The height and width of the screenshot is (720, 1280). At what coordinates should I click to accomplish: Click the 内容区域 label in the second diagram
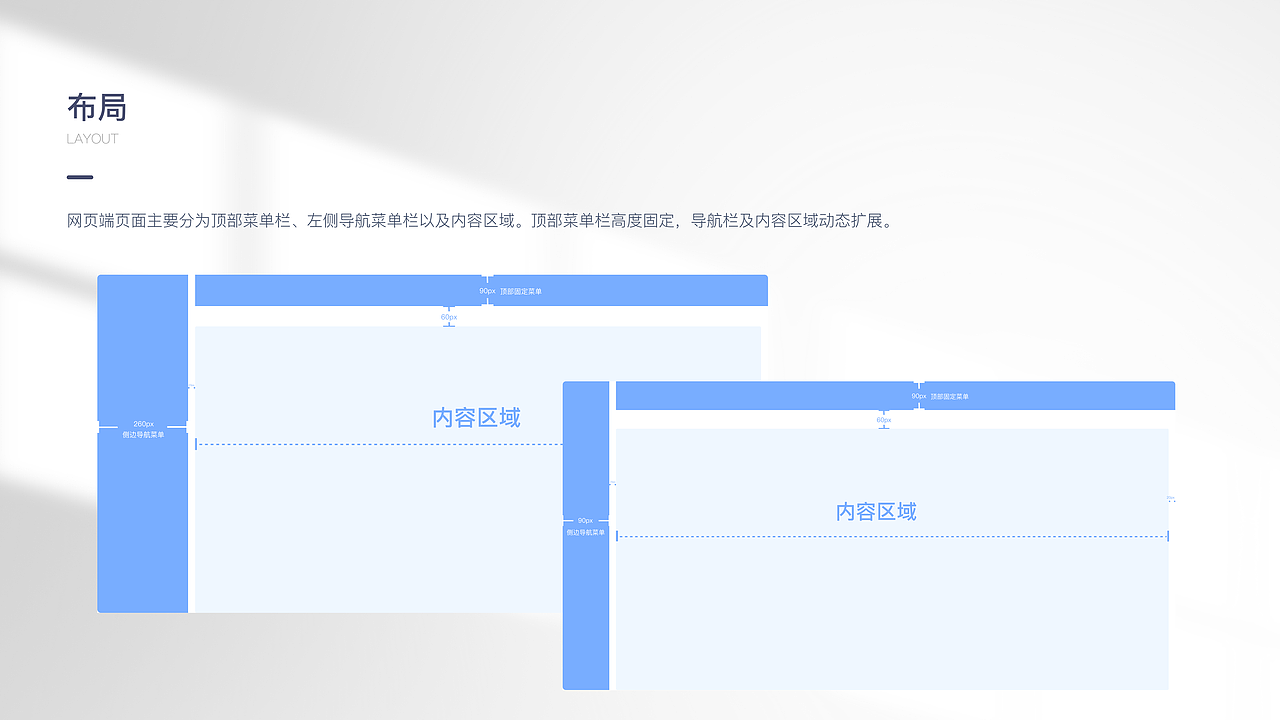coord(875,511)
